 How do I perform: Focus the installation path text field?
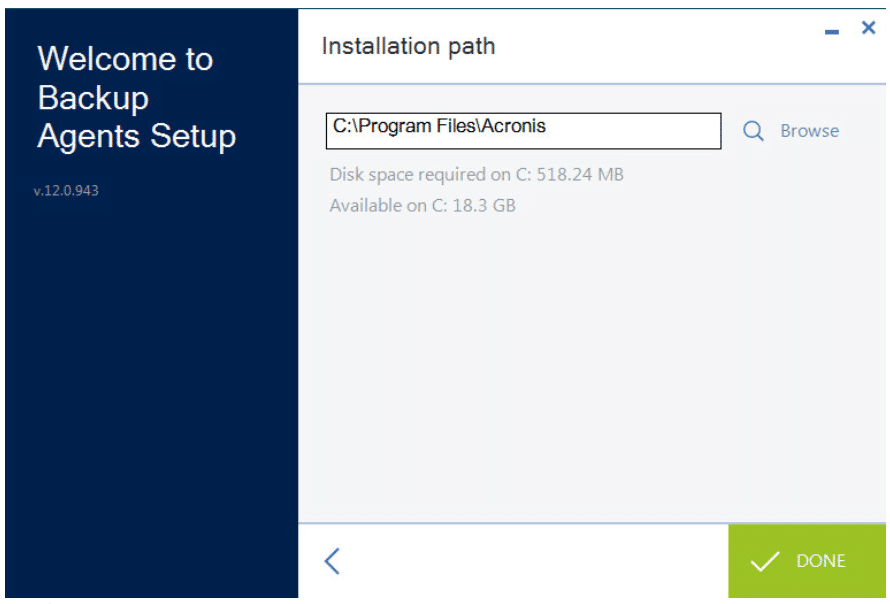click(523, 131)
